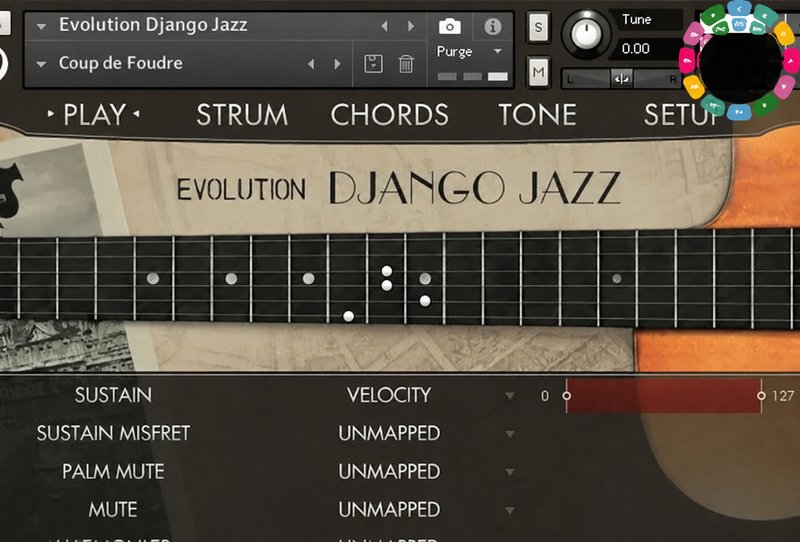Click the camera snapshot icon
Screen dimensions: 800x542
click(x=449, y=26)
